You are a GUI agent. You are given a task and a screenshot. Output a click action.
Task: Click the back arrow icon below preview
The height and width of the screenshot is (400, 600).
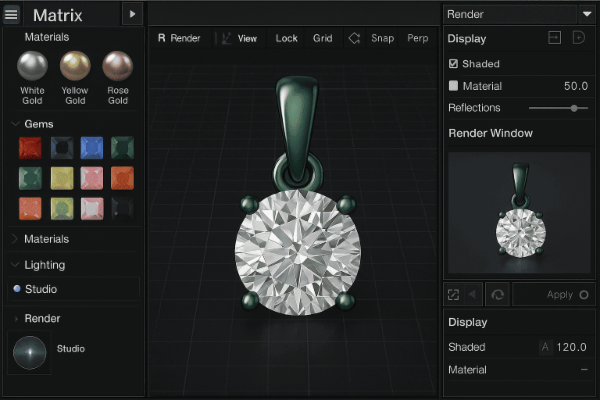click(473, 294)
